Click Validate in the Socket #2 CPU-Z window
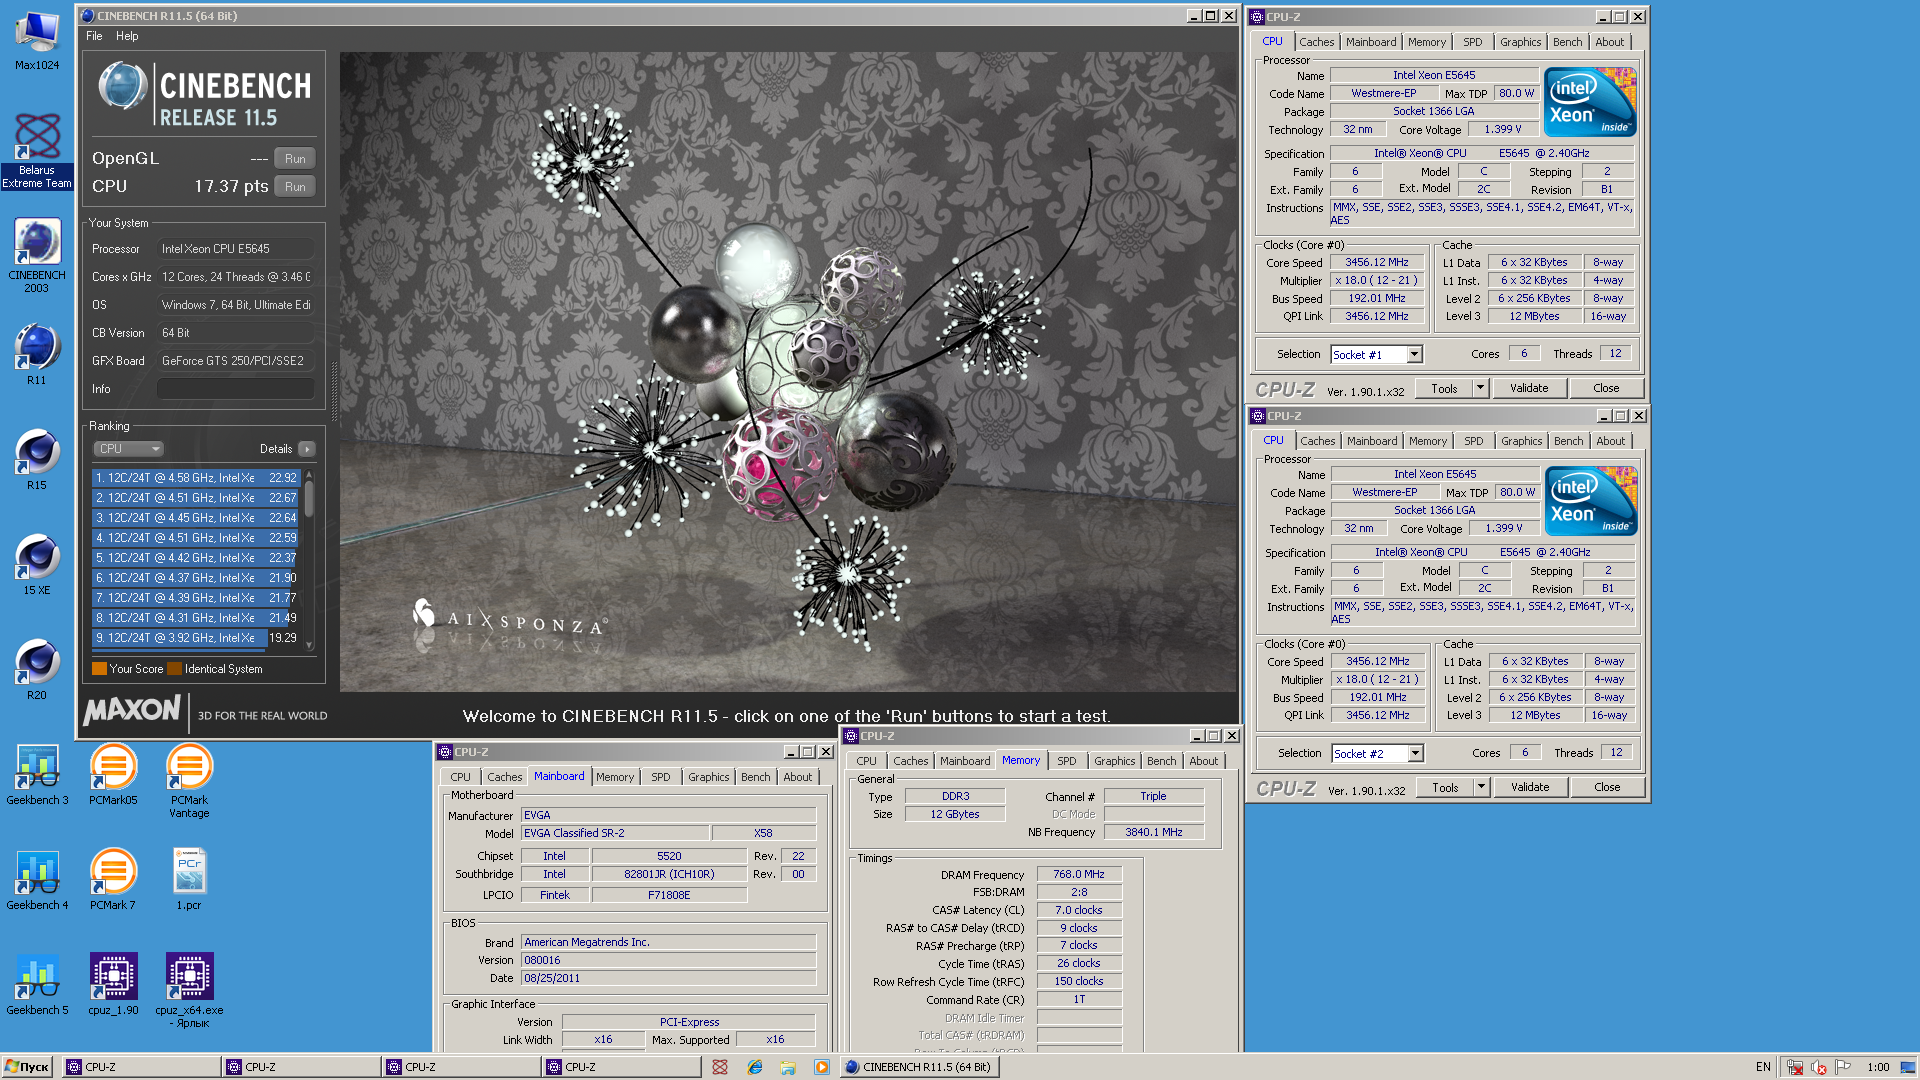The width and height of the screenshot is (1920, 1080). coord(1529,787)
